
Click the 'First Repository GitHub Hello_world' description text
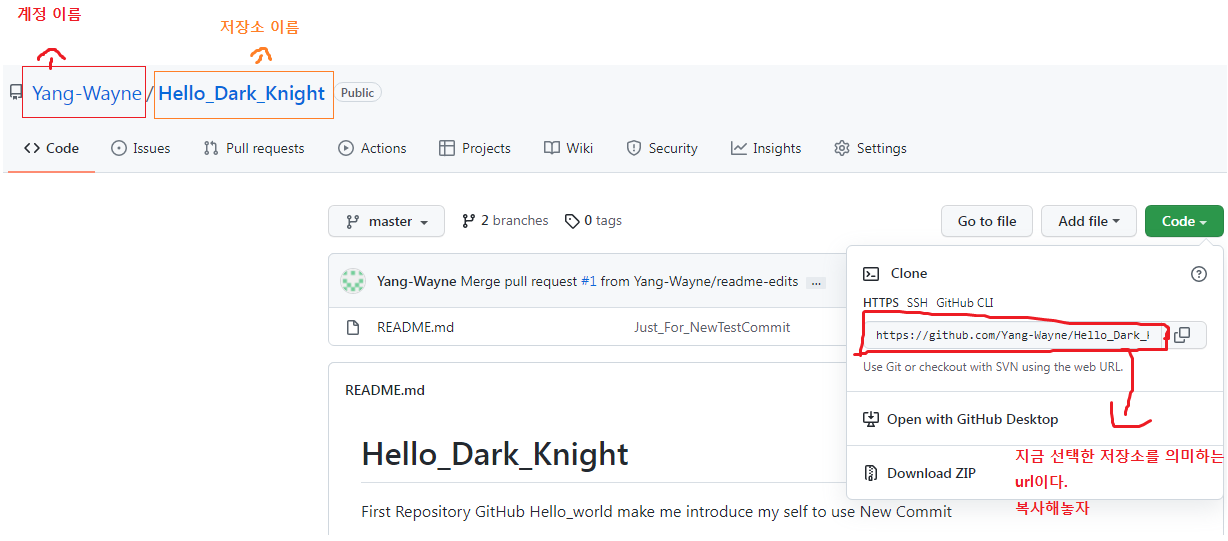[656, 511]
